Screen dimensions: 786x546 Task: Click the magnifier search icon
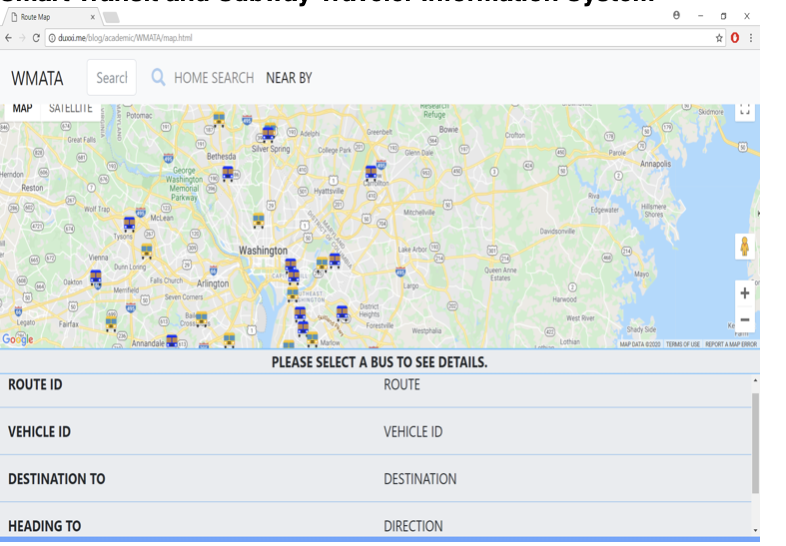pos(158,78)
